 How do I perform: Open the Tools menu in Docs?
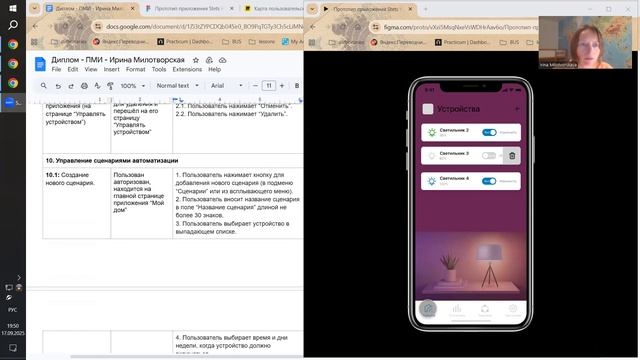pos(159,69)
